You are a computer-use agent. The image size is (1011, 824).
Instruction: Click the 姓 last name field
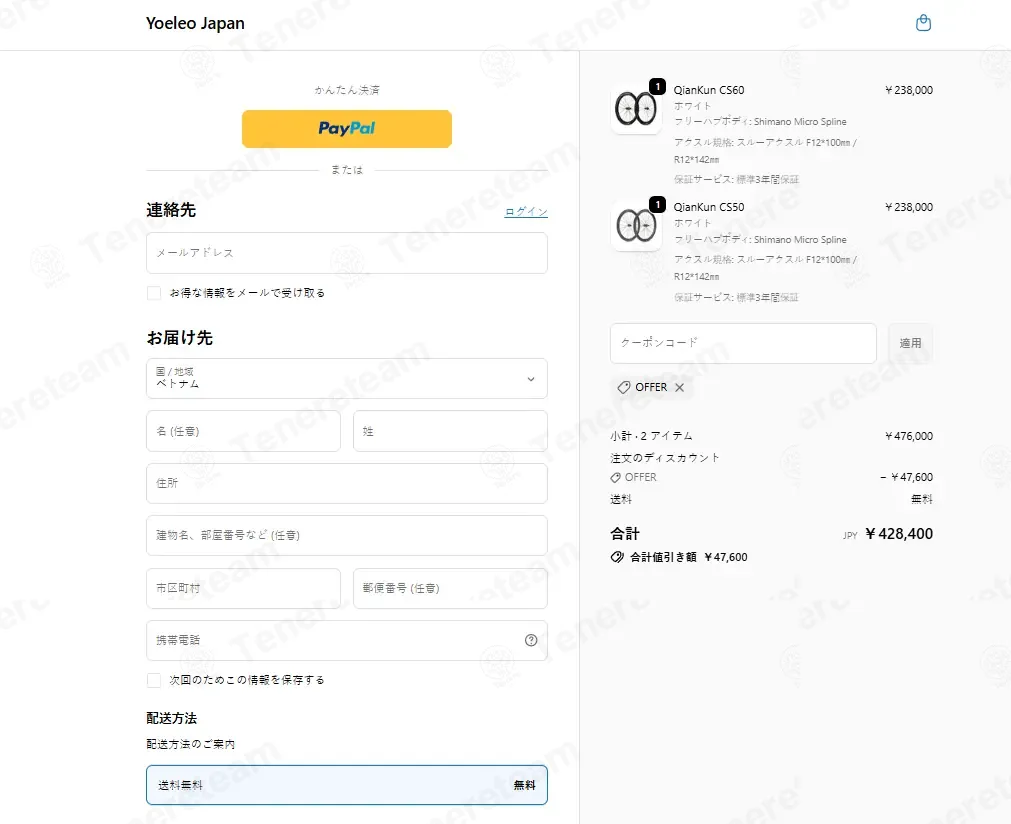tap(450, 431)
